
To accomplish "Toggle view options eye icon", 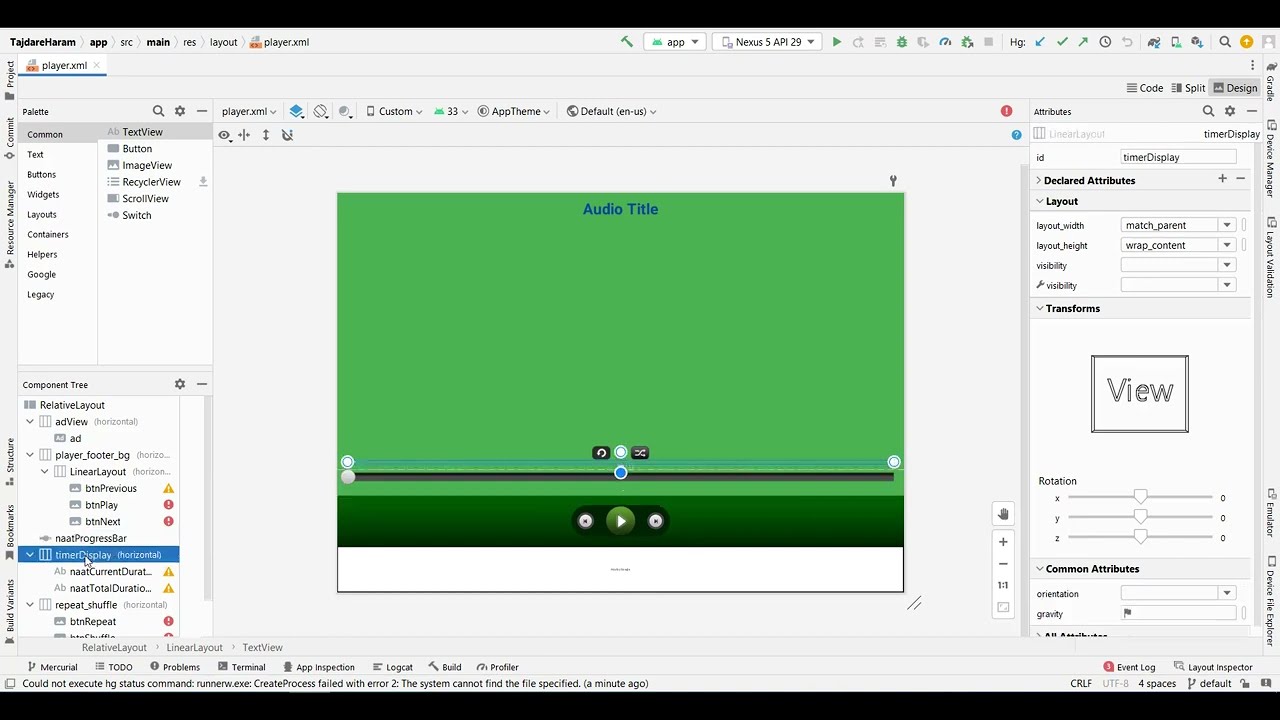I will [224, 135].
